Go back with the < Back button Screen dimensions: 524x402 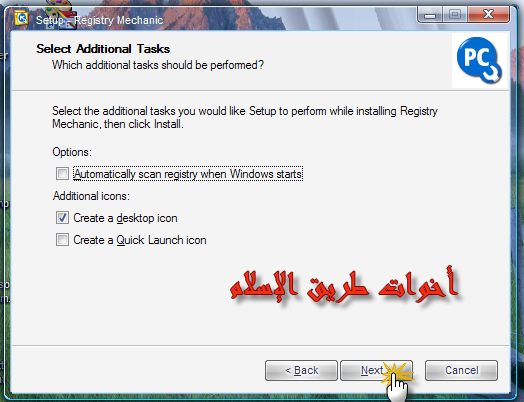301,370
